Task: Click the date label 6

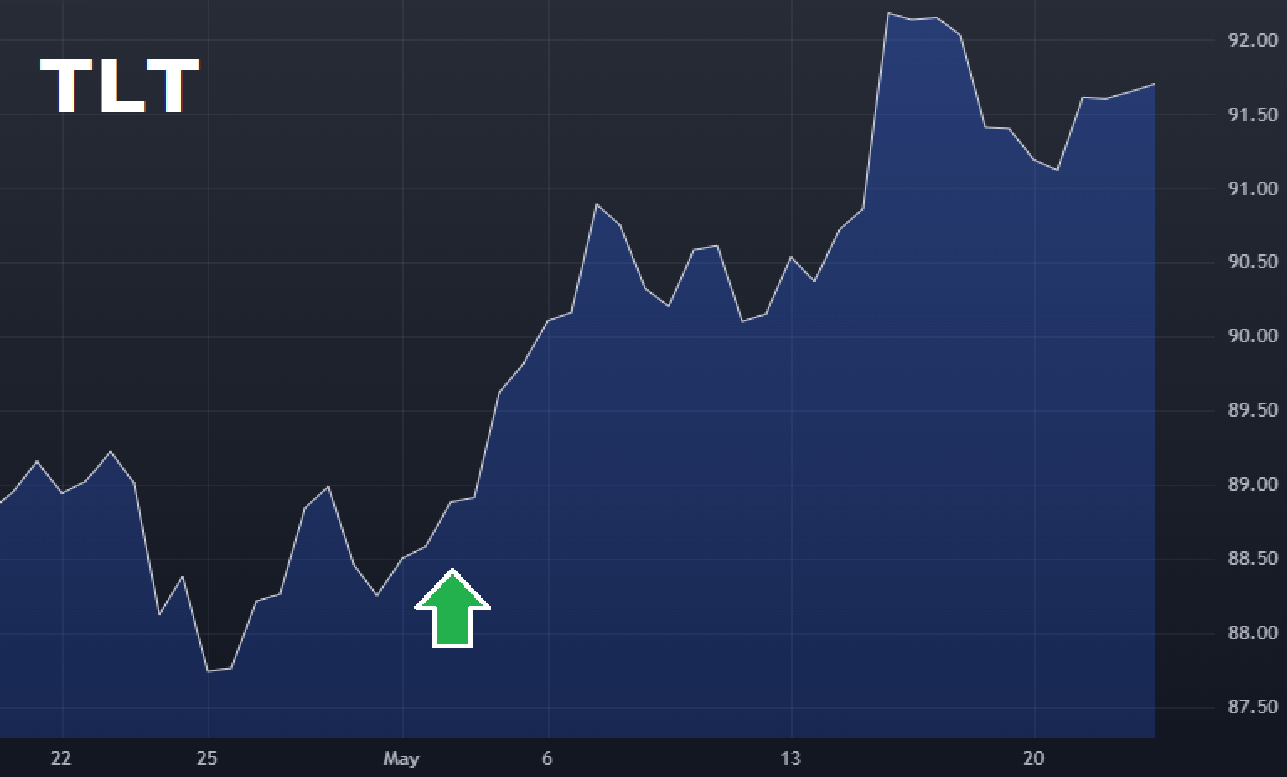Action: (x=547, y=759)
